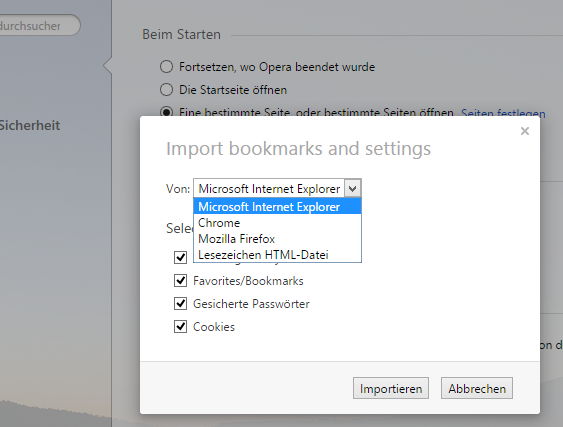Open the Seiten festlegen link
Viewport: 563px width, 427px height.
[x=503, y=113]
